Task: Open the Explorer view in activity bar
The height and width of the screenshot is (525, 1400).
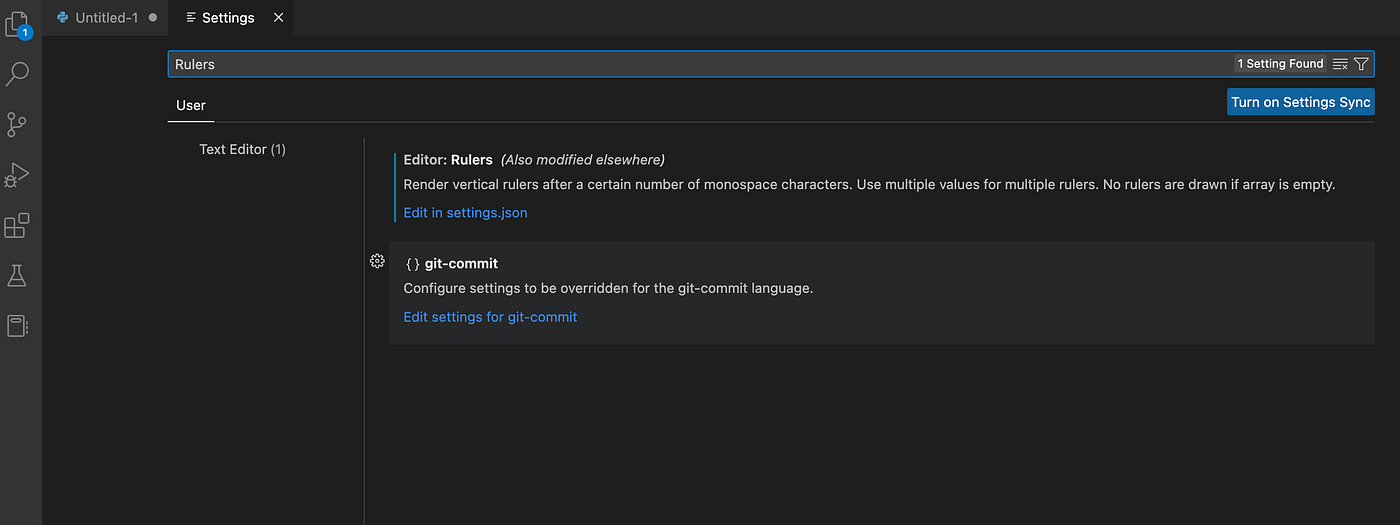Action: 17,23
